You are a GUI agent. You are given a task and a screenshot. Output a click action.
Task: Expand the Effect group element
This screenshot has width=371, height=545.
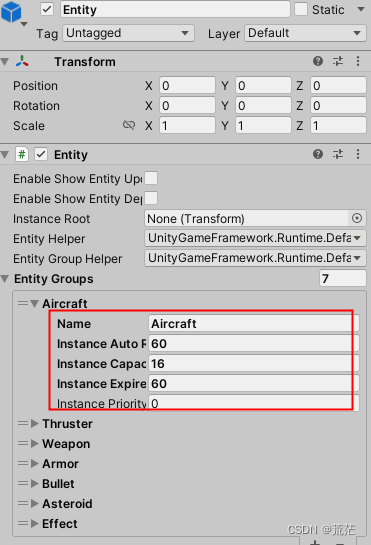(34, 524)
